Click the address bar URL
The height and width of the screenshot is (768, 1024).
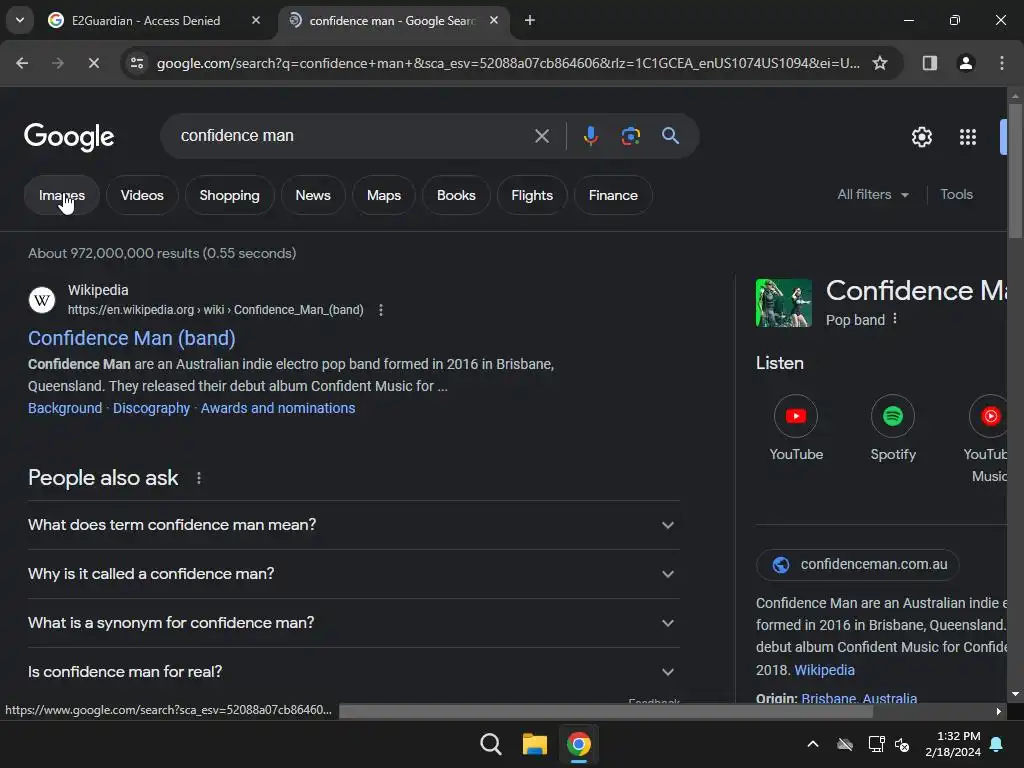point(508,63)
